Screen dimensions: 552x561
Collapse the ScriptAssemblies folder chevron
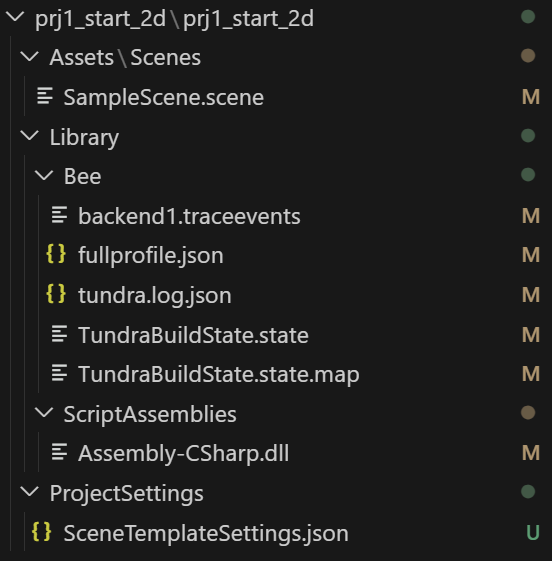(44, 413)
